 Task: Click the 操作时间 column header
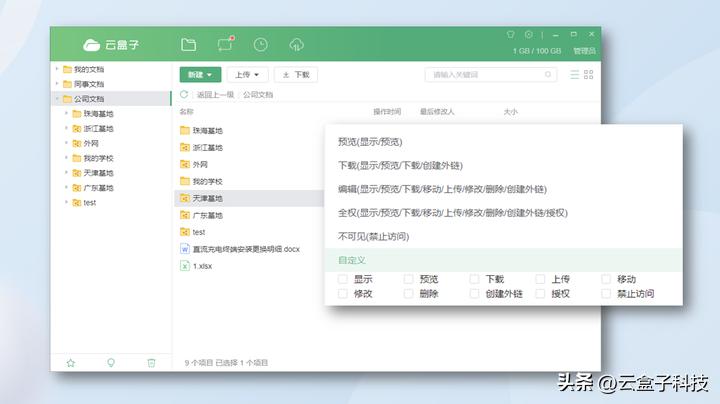(x=387, y=112)
